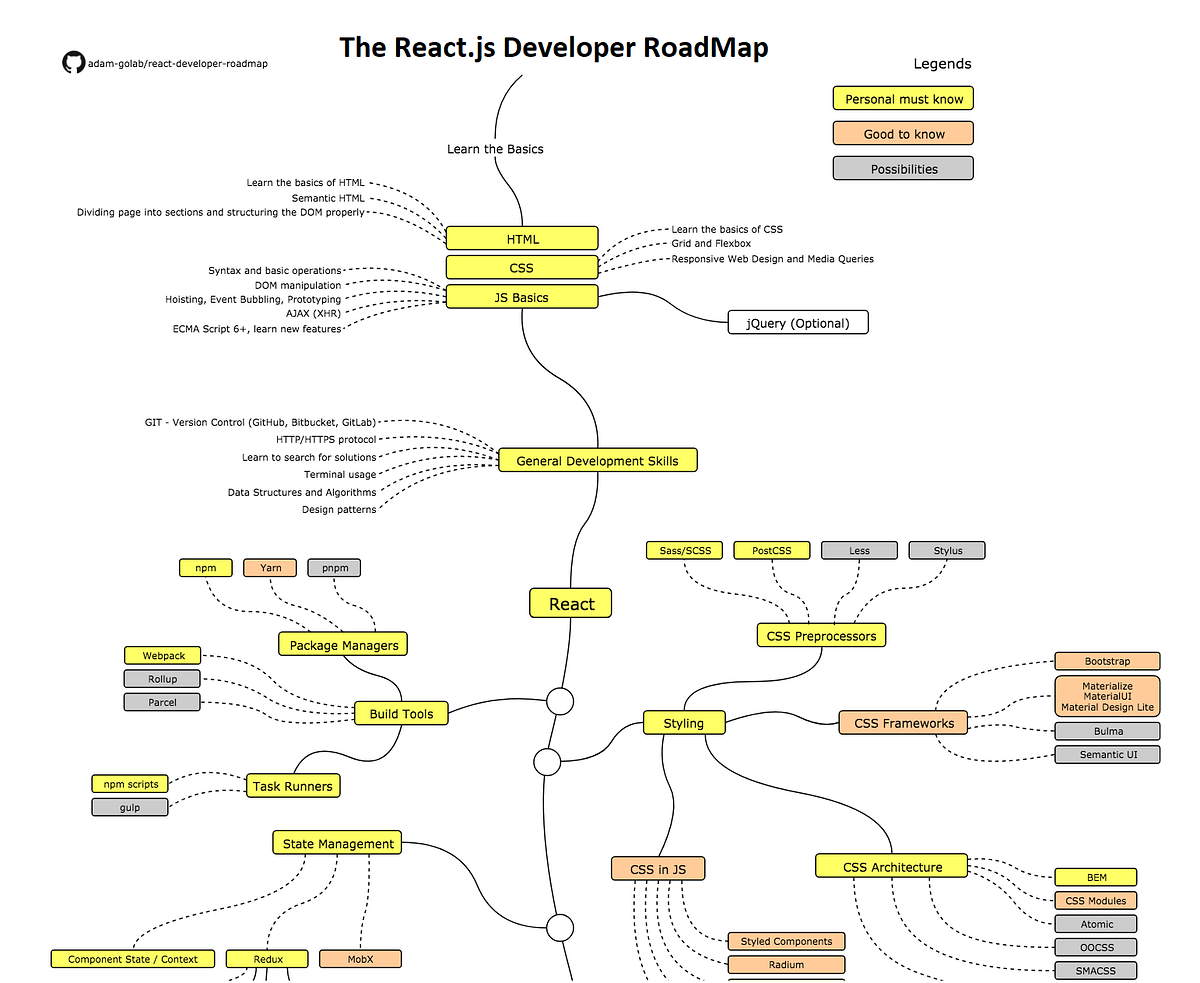Select the React node in the center
Image resolution: width=1200 pixels, height=983 pixels.
point(570,603)
